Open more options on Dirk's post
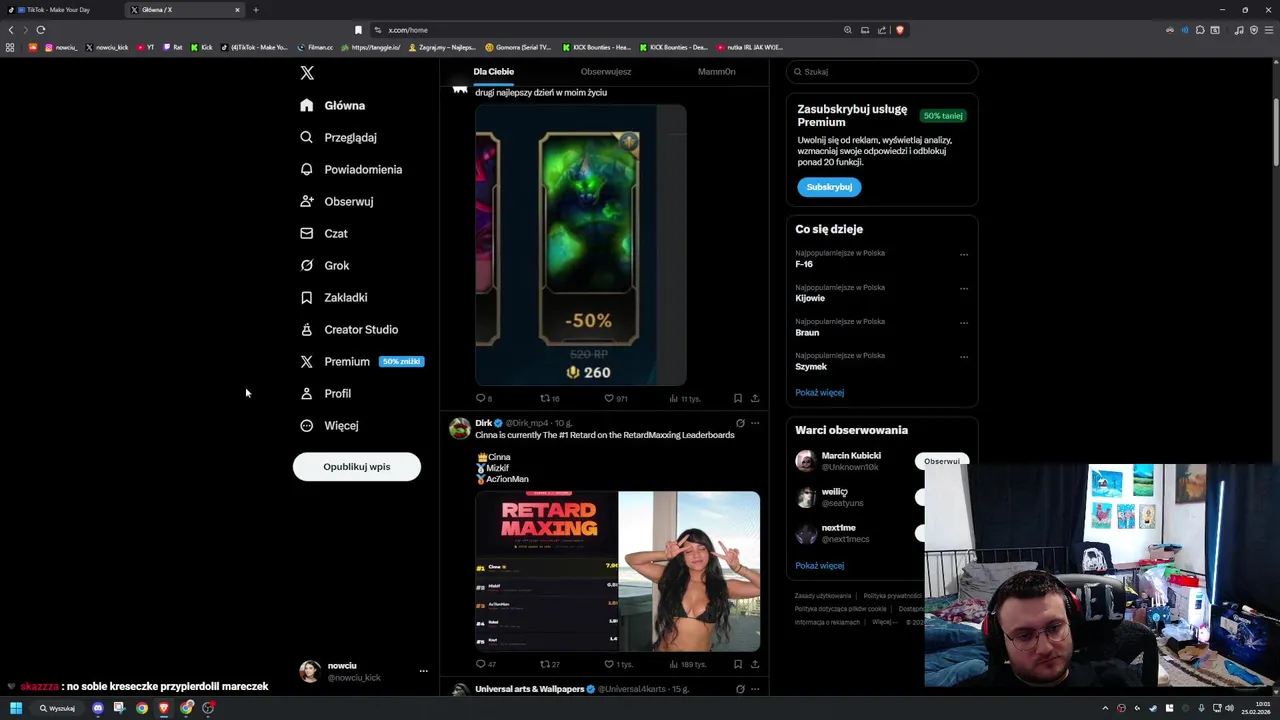 pyautogui.click(x=755, y=423)
